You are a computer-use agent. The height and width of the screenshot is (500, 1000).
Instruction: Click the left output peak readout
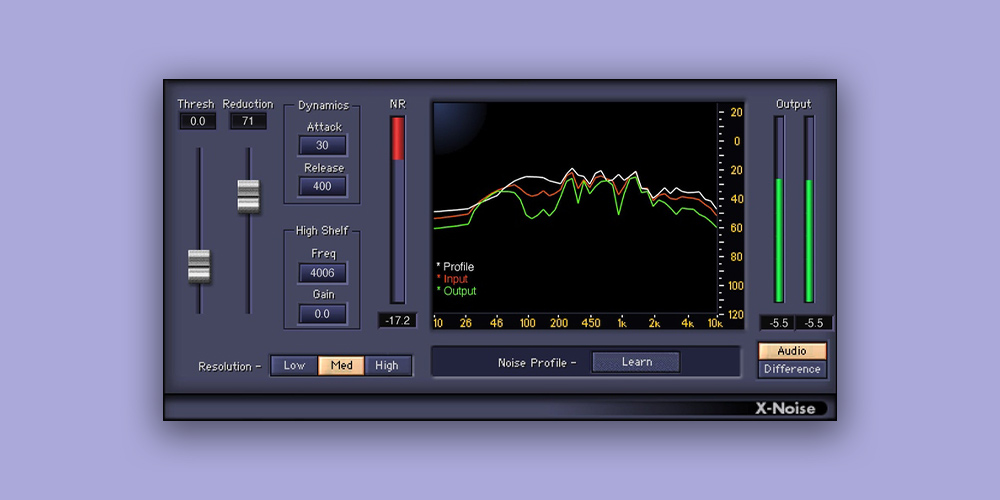coord(778,323)
